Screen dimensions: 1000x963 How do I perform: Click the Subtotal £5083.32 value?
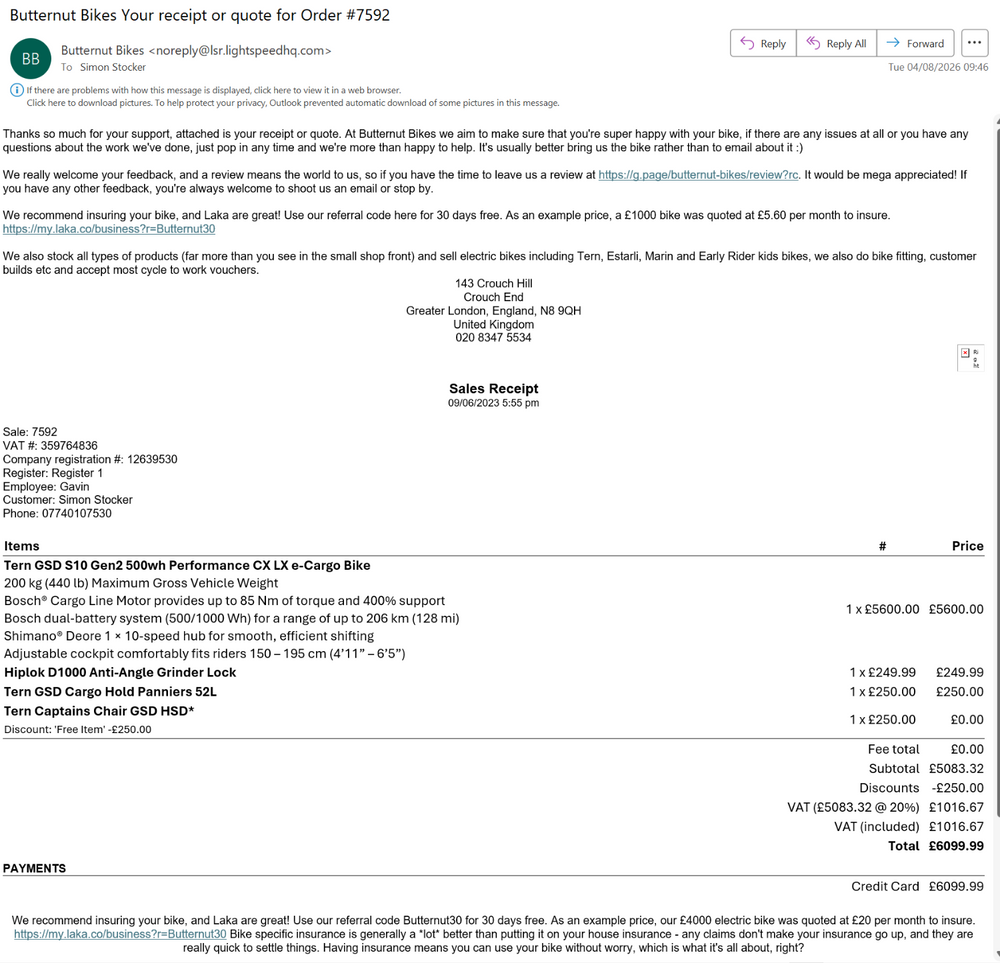(x=956, y=768)
